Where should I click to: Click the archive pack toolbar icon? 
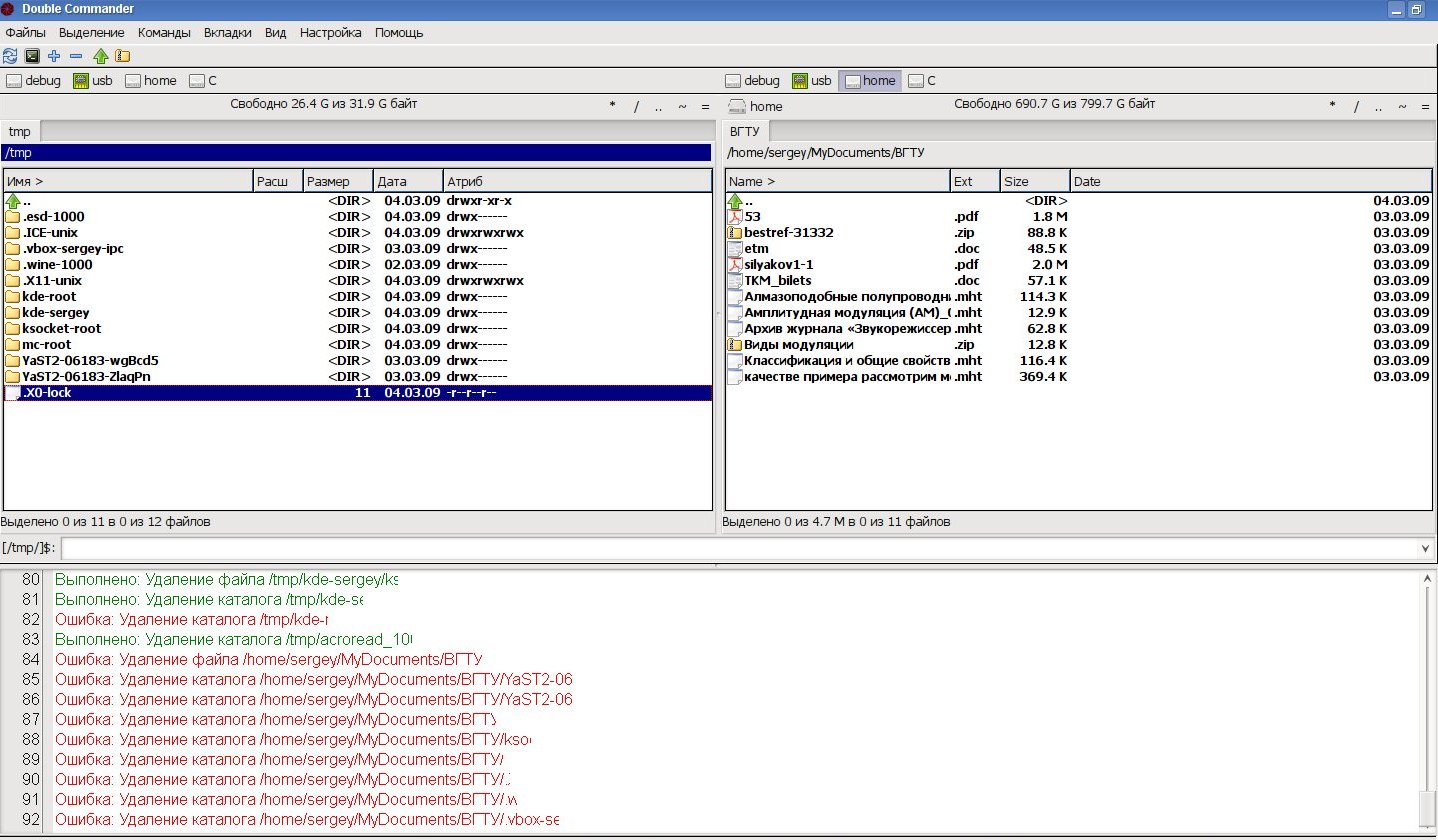pos(122,56)
